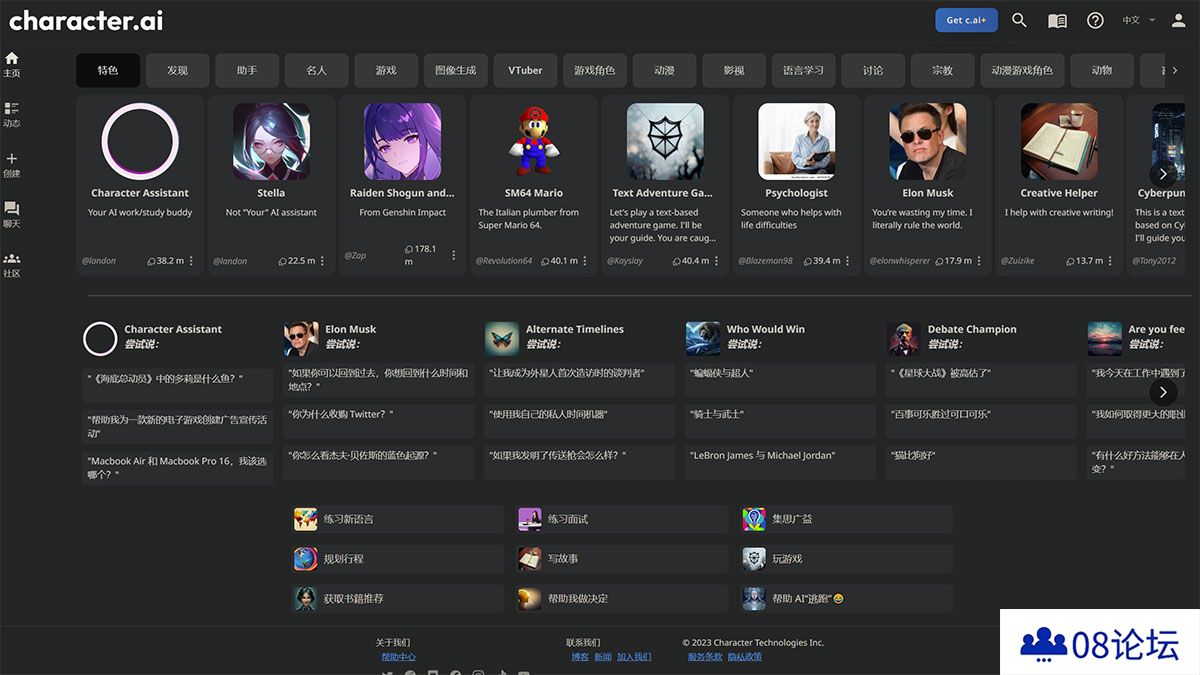
Task: Open the 服务条款 link
Action: (705, 657)
